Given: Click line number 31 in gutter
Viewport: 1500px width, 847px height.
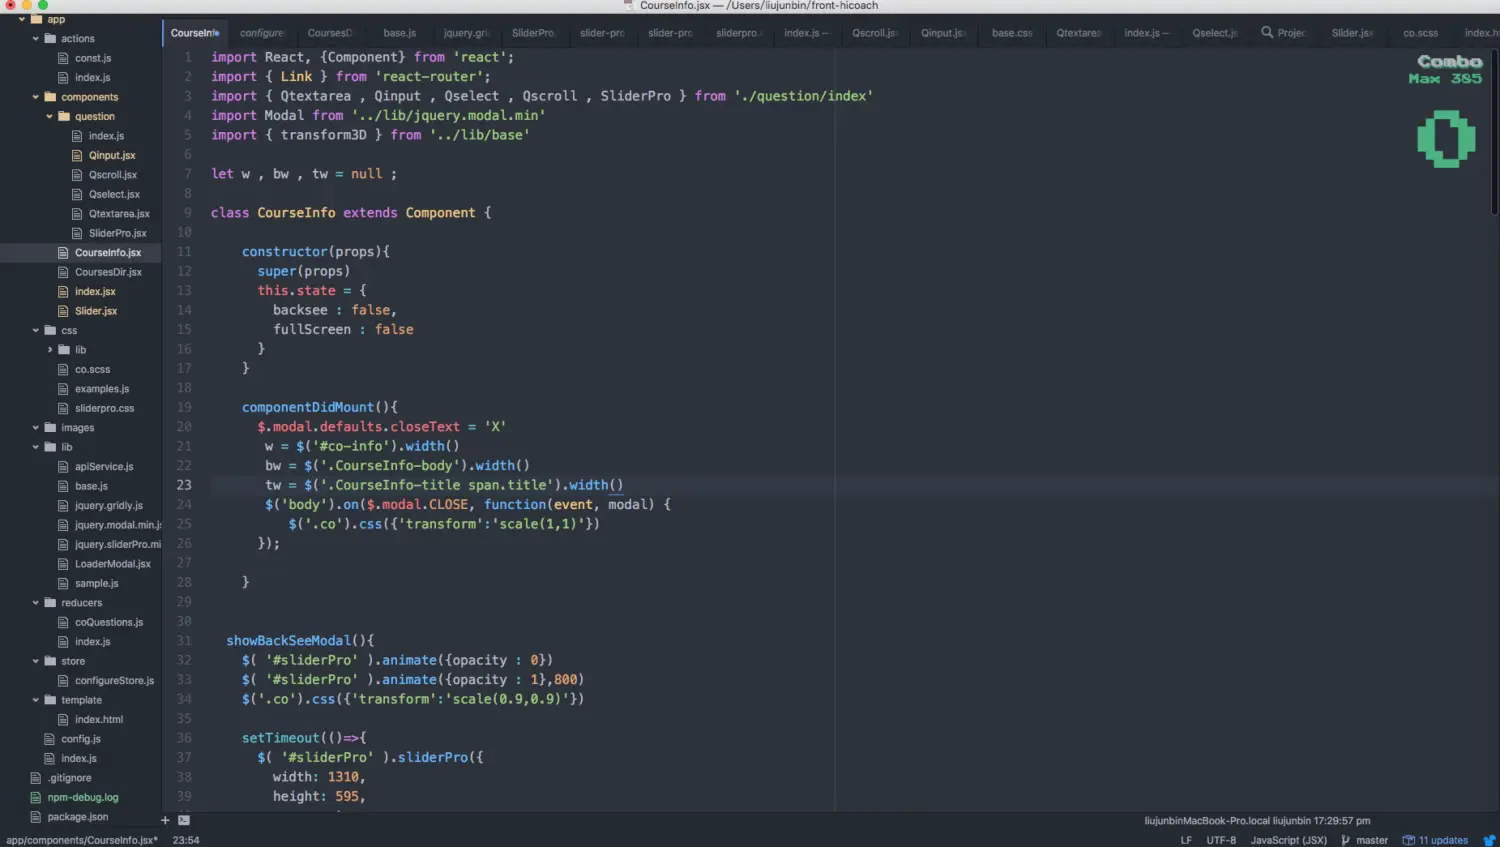Looking at the screenshot, I should pos(184,641).
